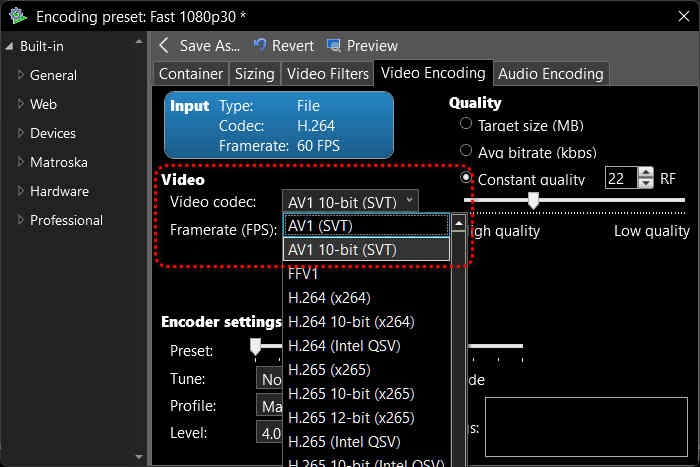Choose H.265 12-bit (x265) codec
700x467 pixels.
click(366, 418)
